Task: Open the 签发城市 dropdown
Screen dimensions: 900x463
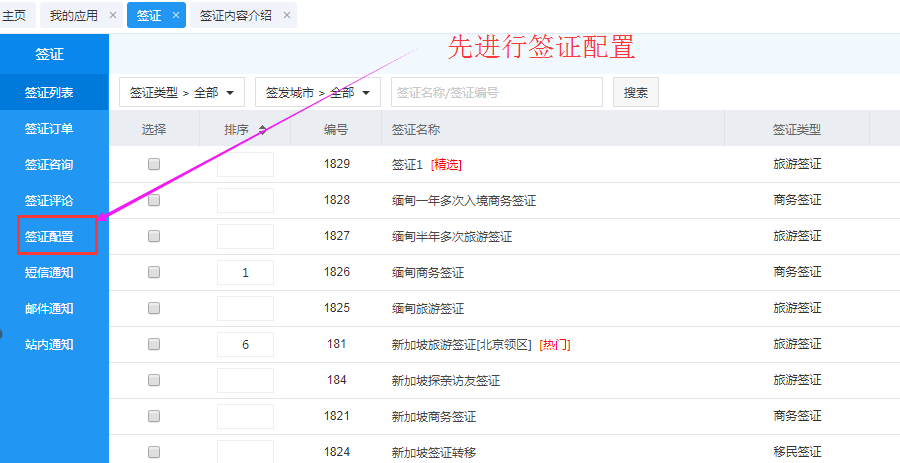Action: (317, 92)
